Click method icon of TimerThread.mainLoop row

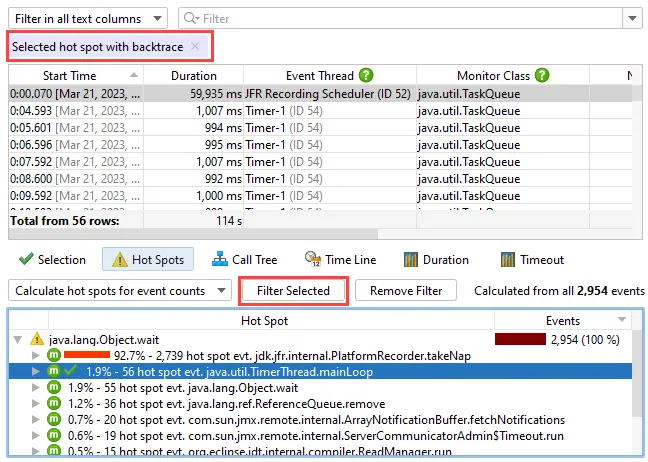[x=54, y=371]
